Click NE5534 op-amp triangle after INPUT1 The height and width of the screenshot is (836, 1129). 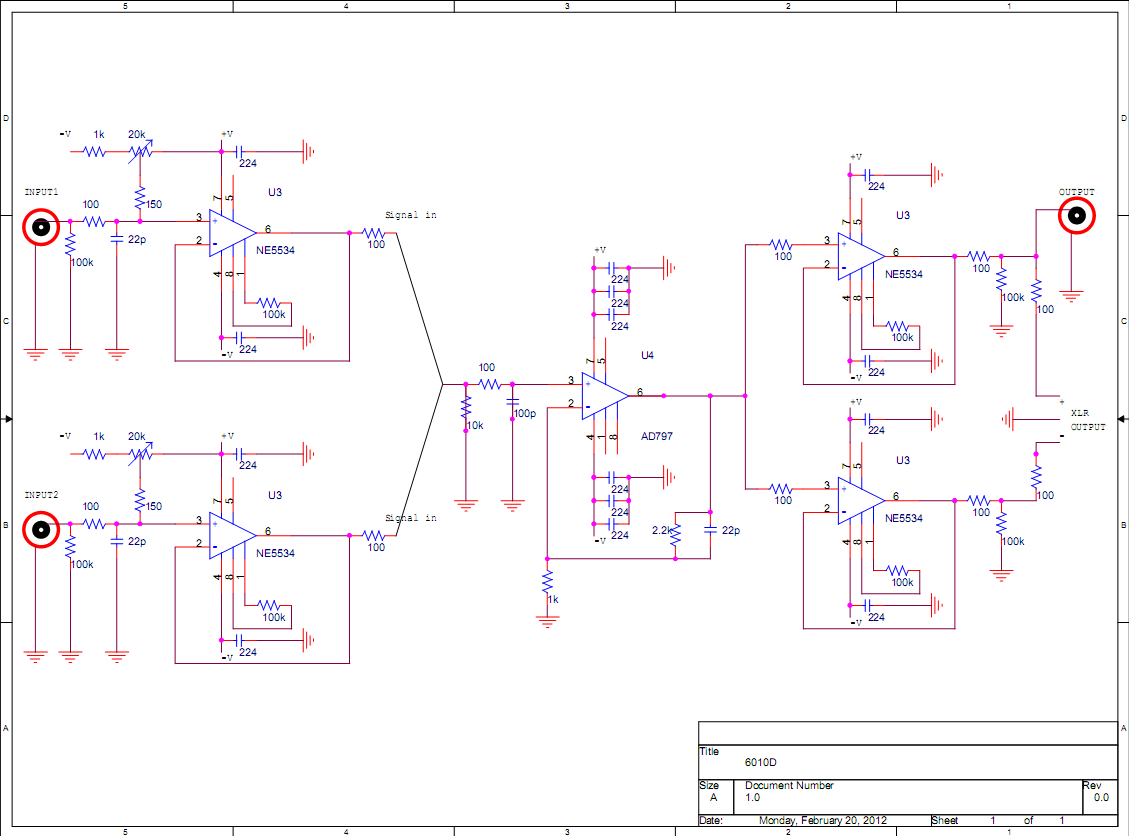coord(232,233)
